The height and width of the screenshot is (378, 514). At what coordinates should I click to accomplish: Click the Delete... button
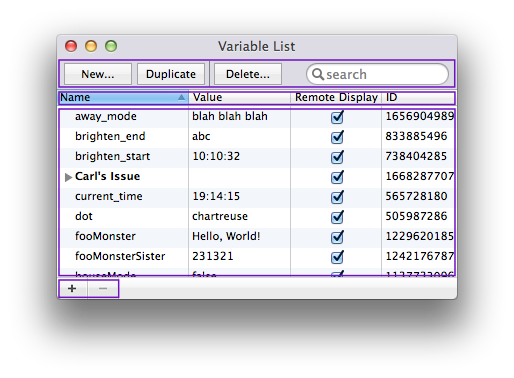coord(248,74)
